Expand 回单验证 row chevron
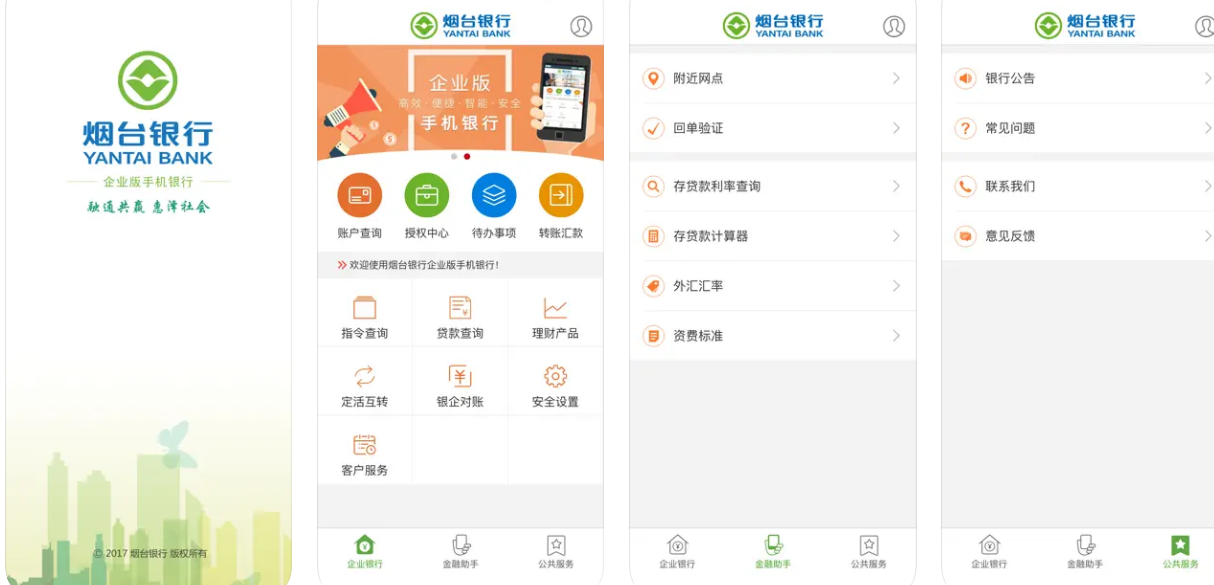Screen dimensions: 1214x585 [896, 128]
